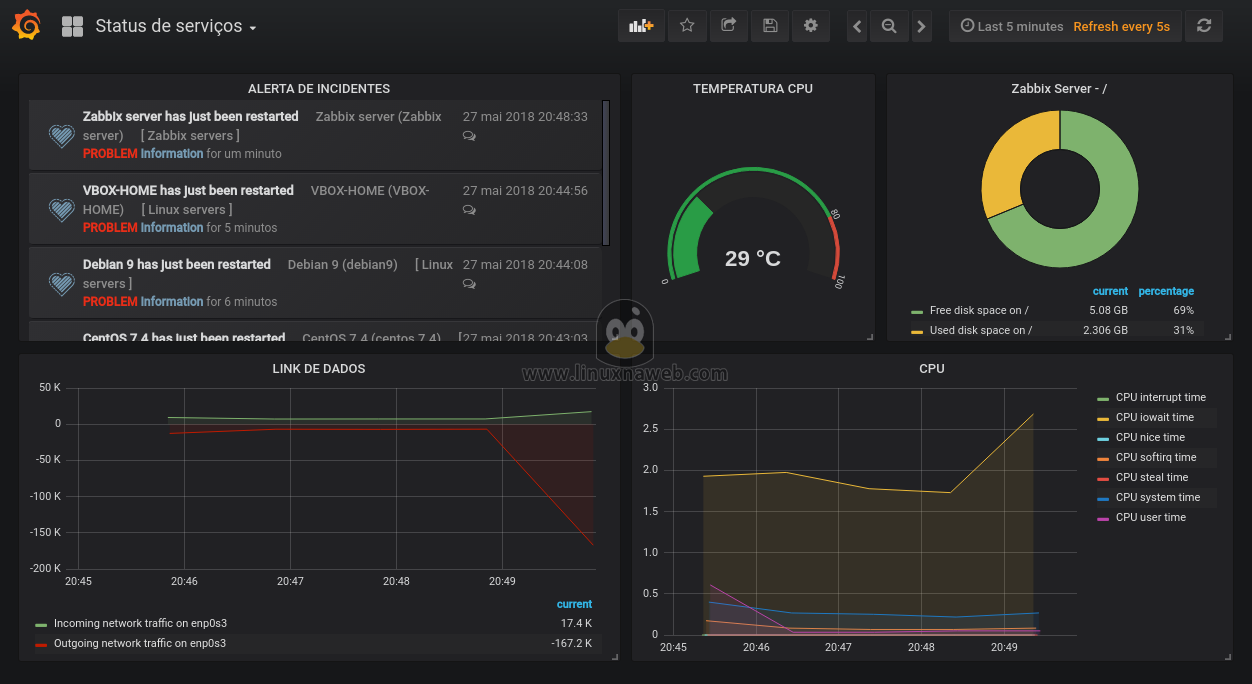Select the VBOX-HOME has just been restarted alert

188,191
